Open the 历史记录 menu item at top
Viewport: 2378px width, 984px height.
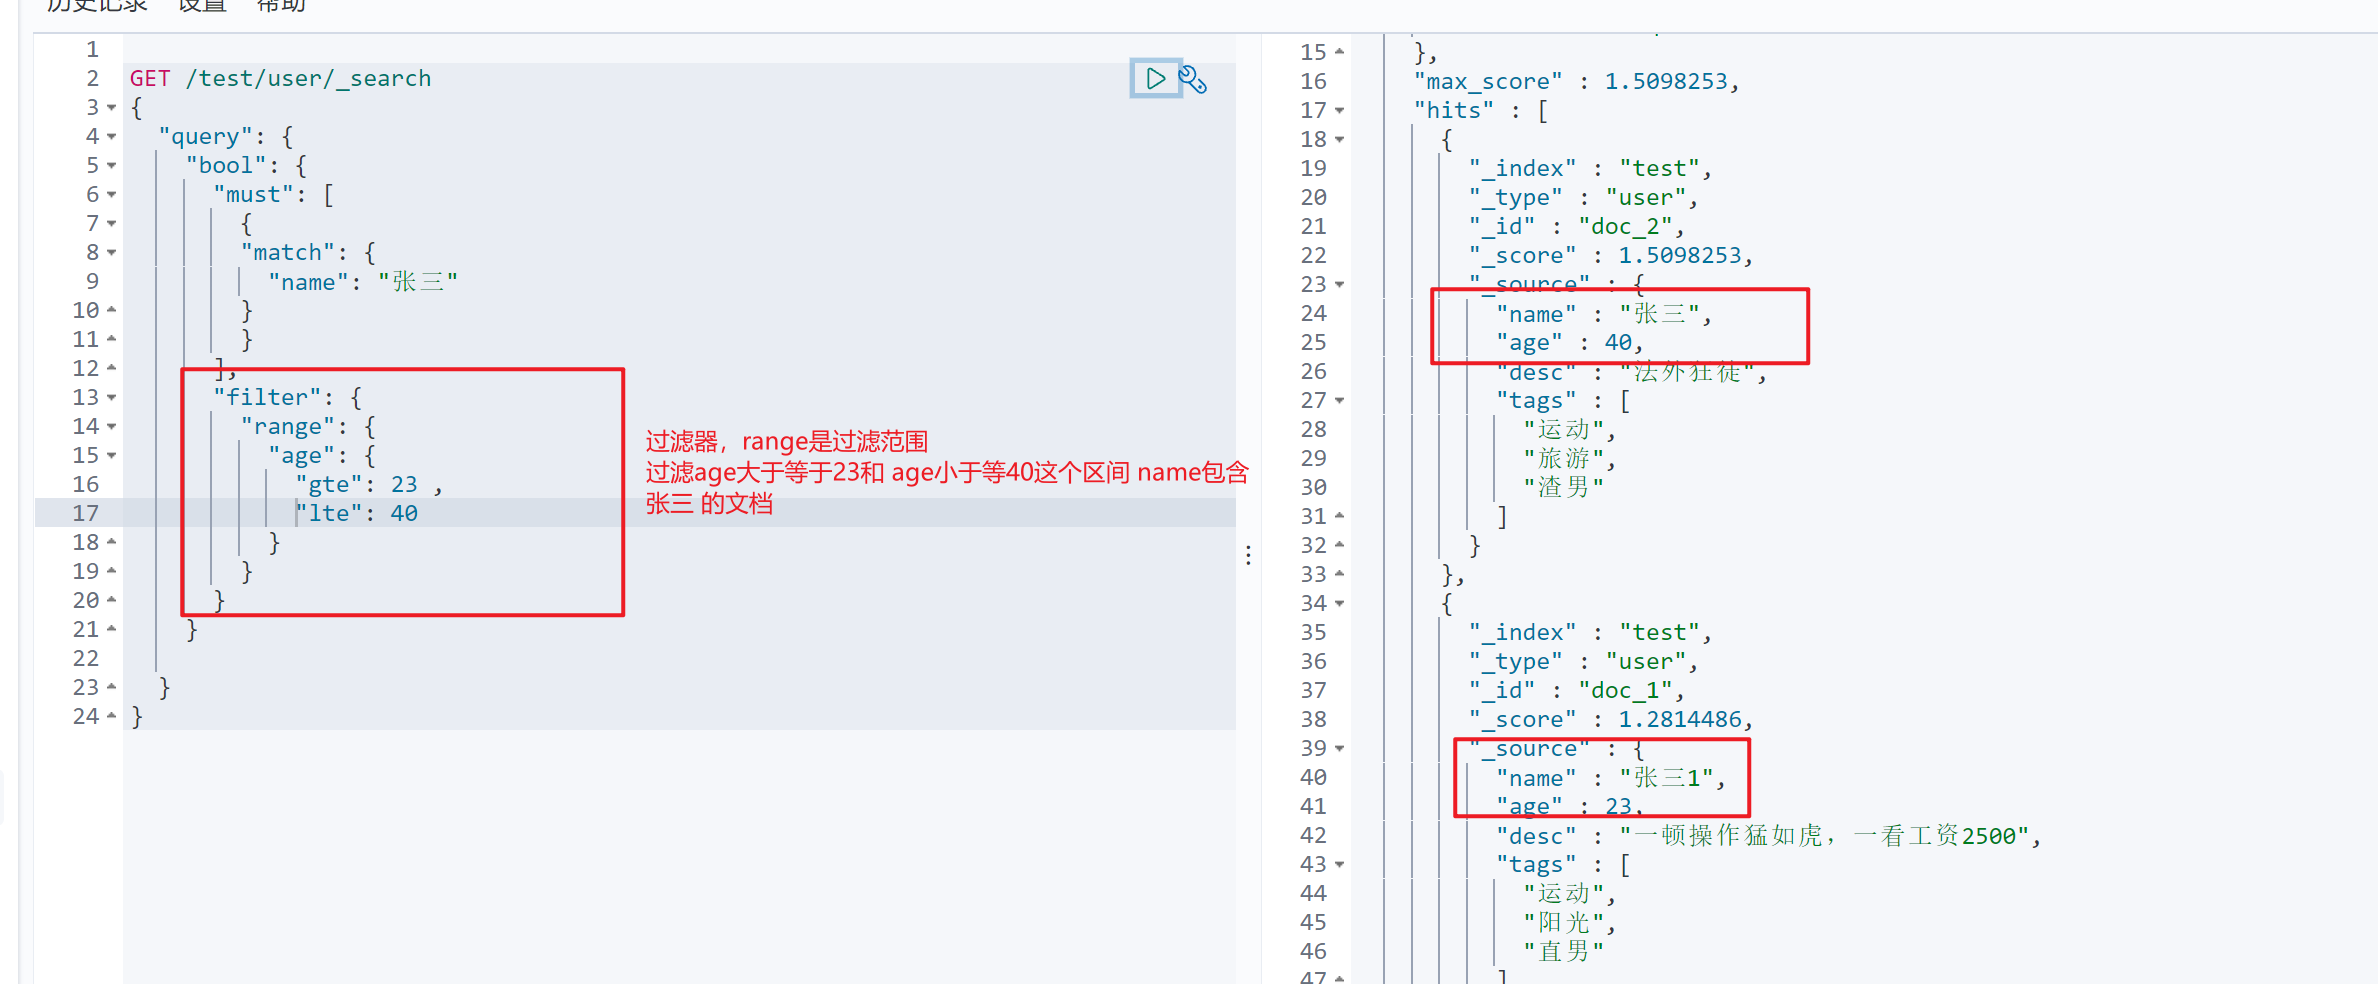coord(97,6)
